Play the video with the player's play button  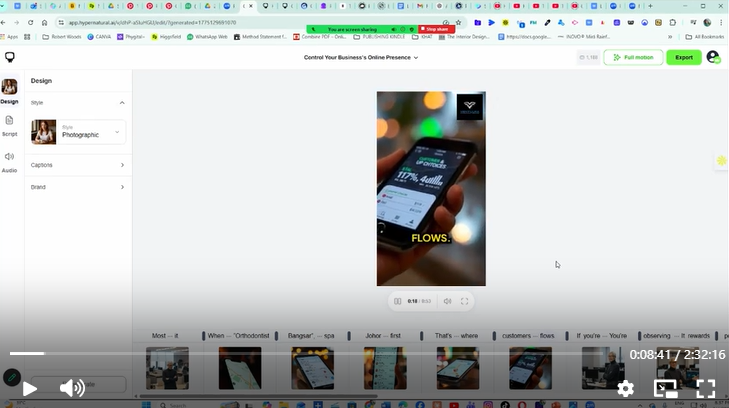coord(29,388)
